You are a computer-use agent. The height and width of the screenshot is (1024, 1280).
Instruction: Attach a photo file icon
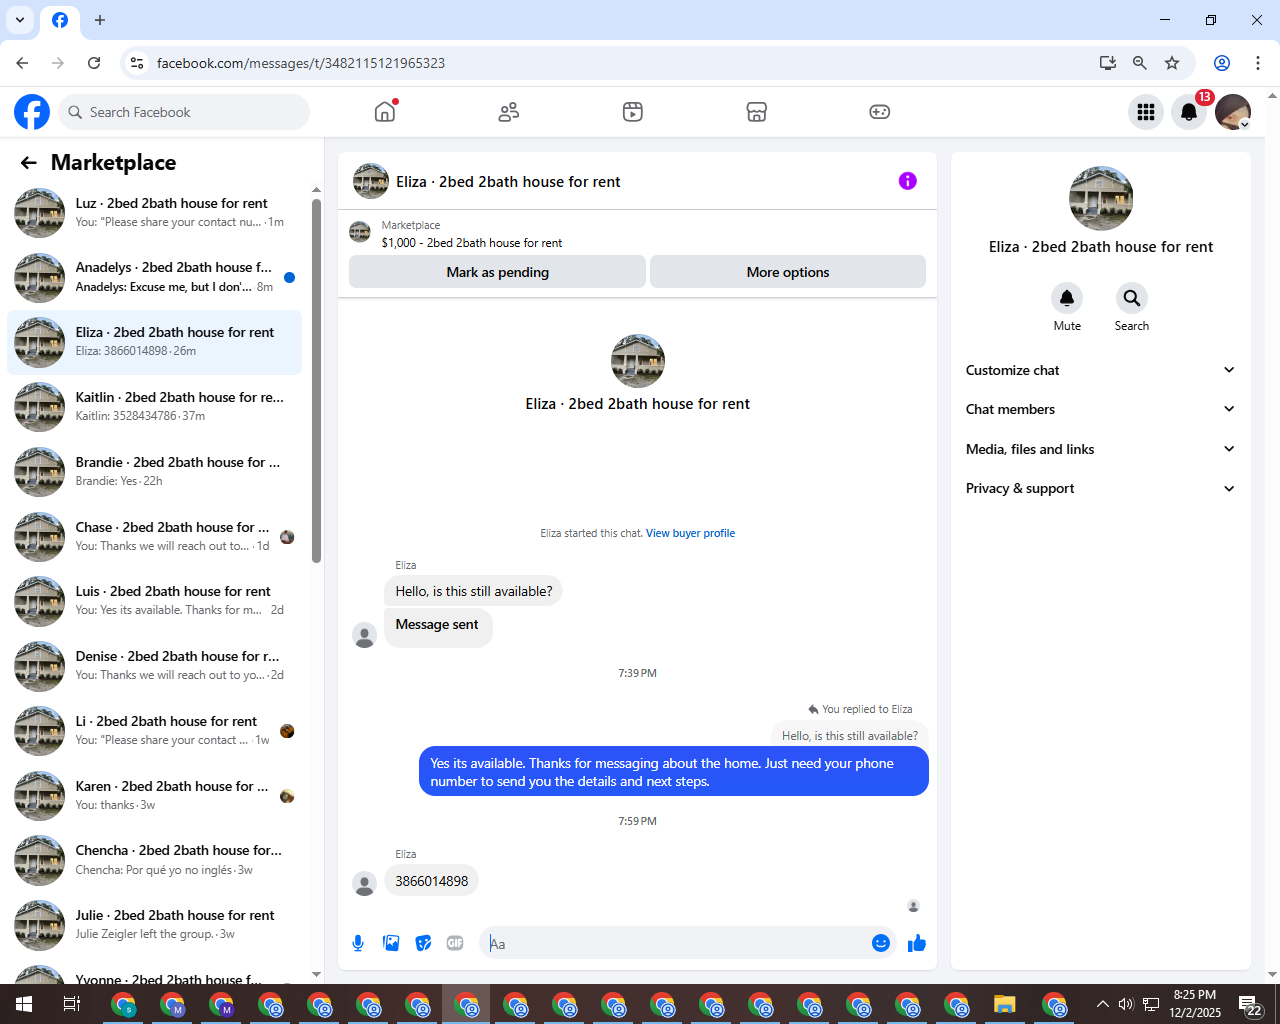pos(391,943)
